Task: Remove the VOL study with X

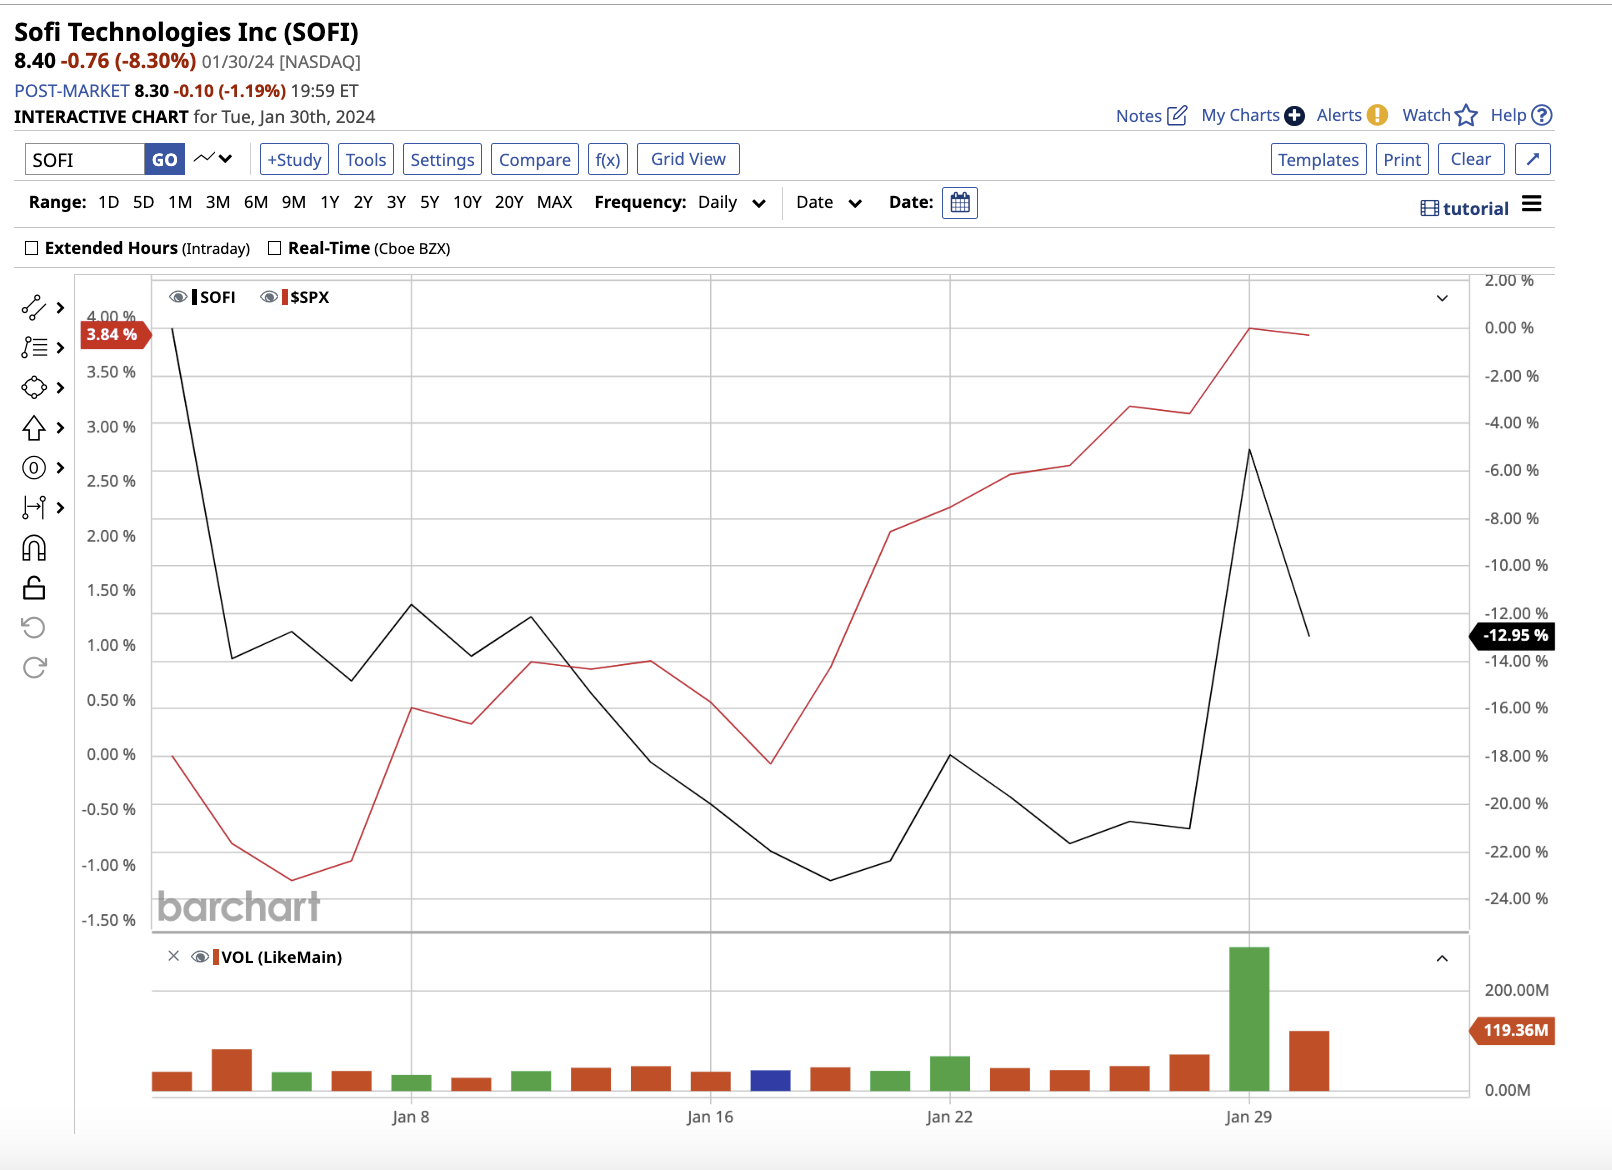Action: [x=173, y=956]
